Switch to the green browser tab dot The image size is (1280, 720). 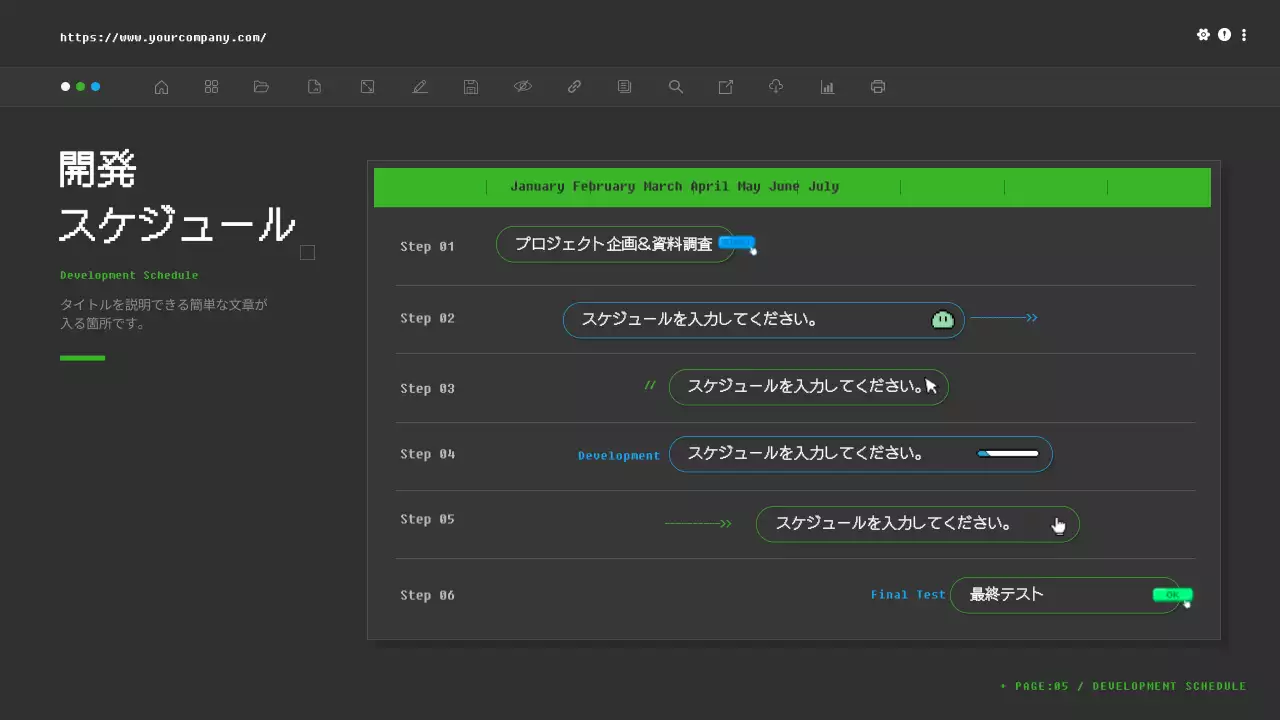(81, 87)
